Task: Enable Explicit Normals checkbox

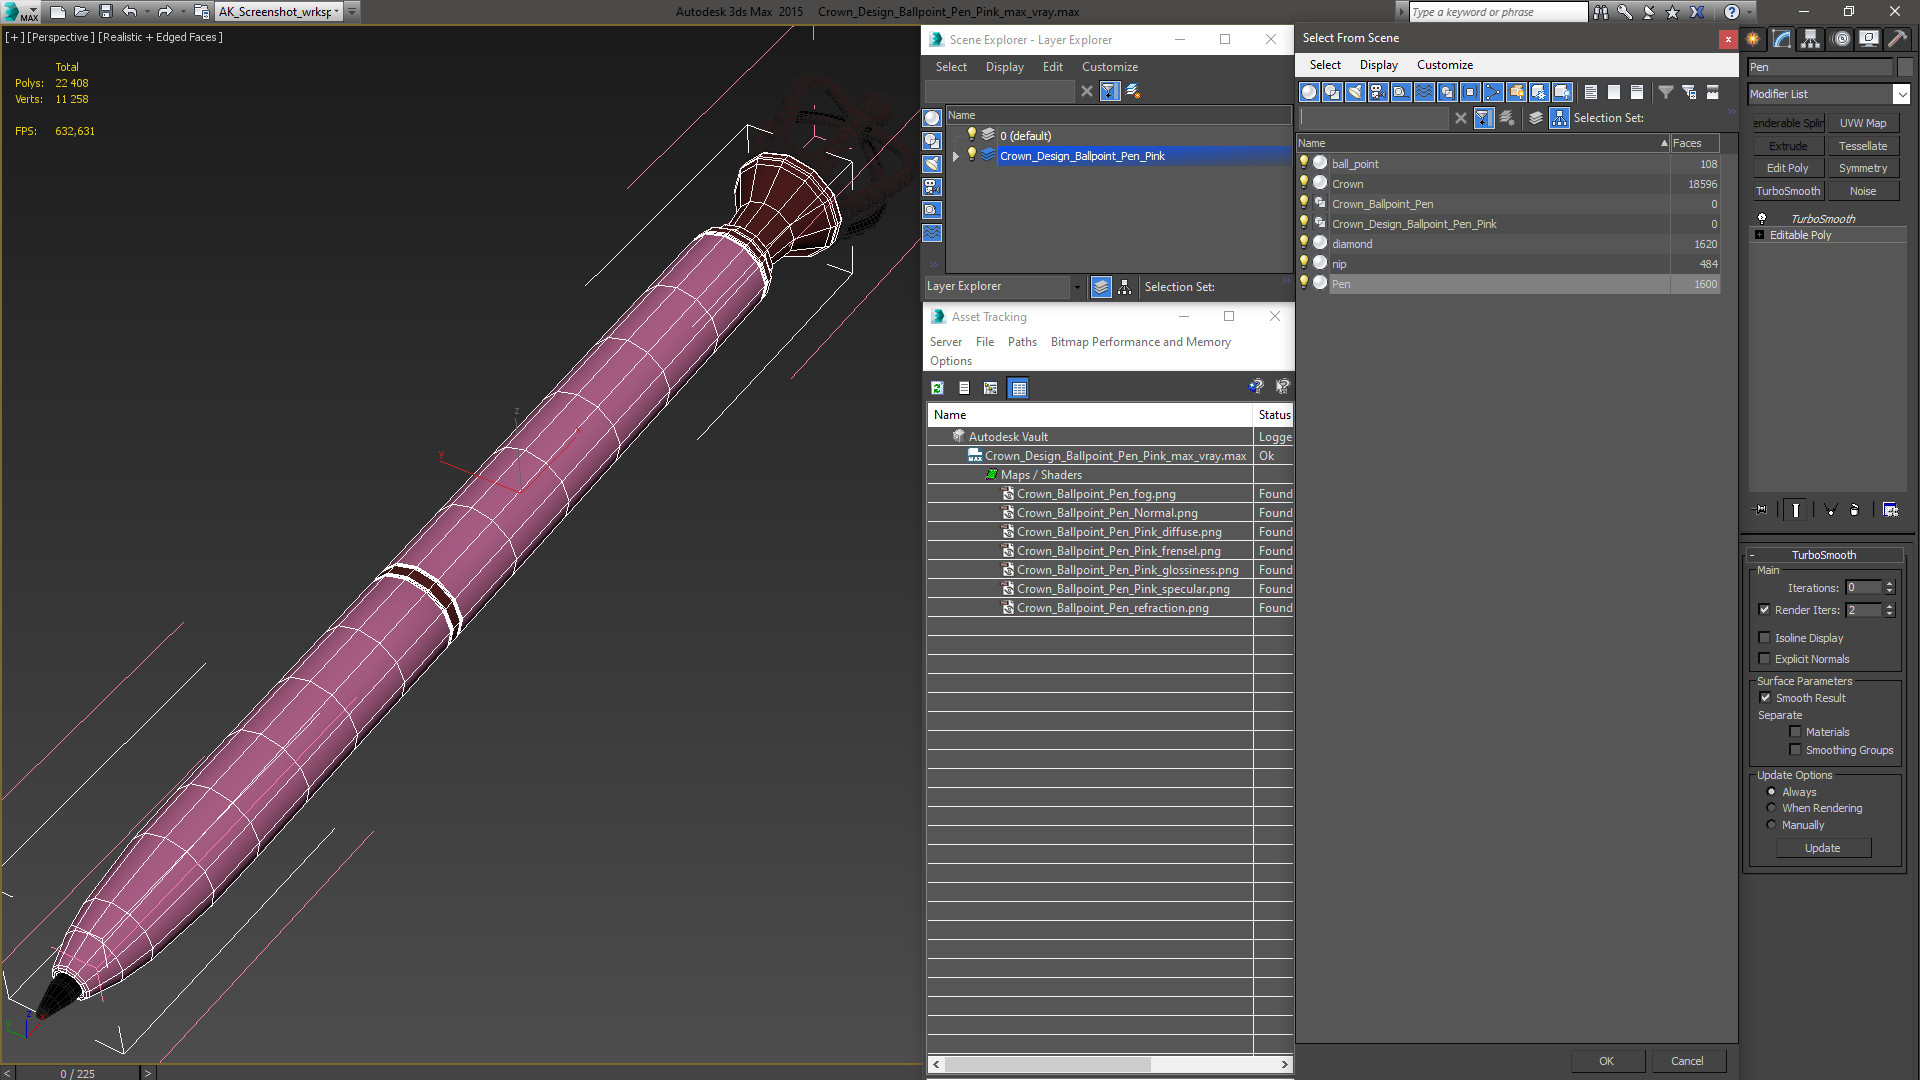Action: [x=1764, y=659]
